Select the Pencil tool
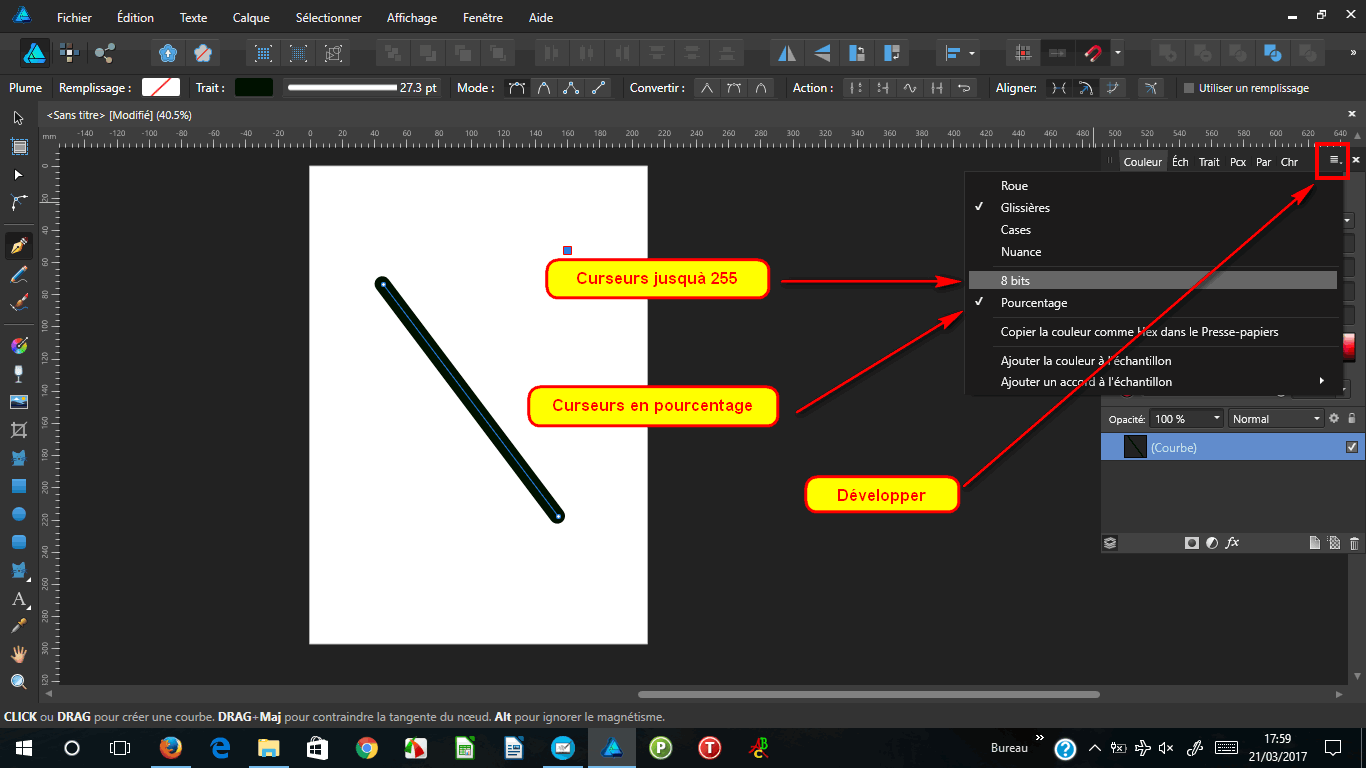 coord(18,274)
